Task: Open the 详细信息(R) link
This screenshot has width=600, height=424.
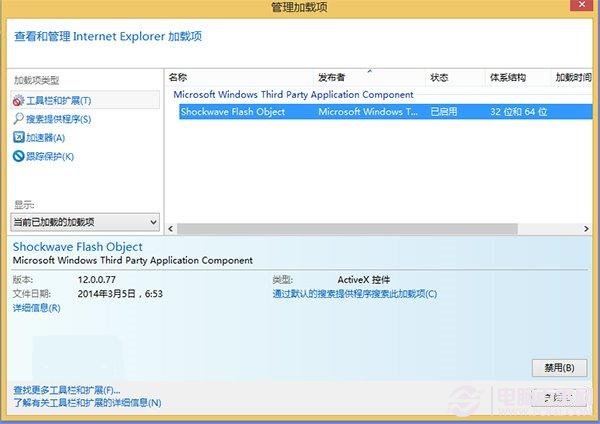Action: pos(36,308)
